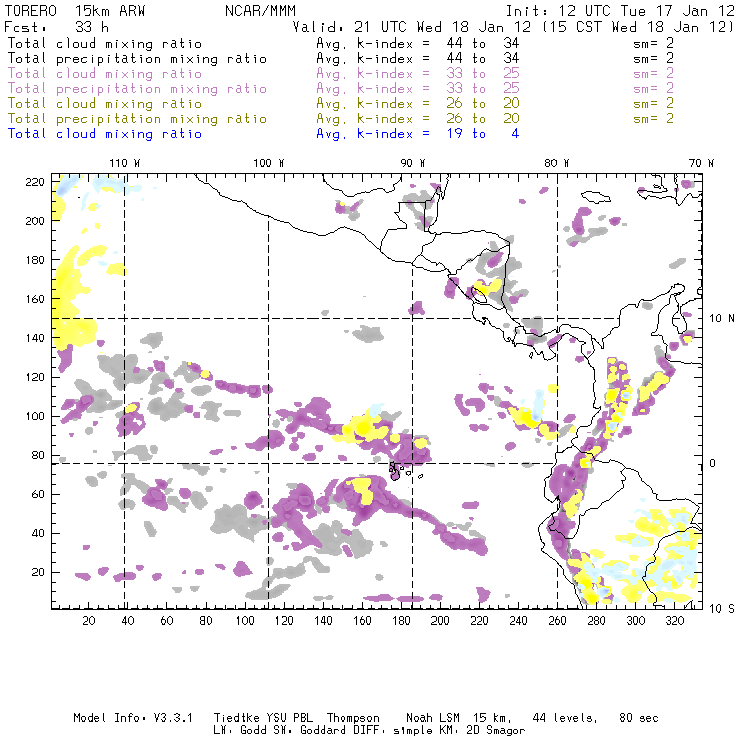Click the '0' equator latitude label

point(712,463)
